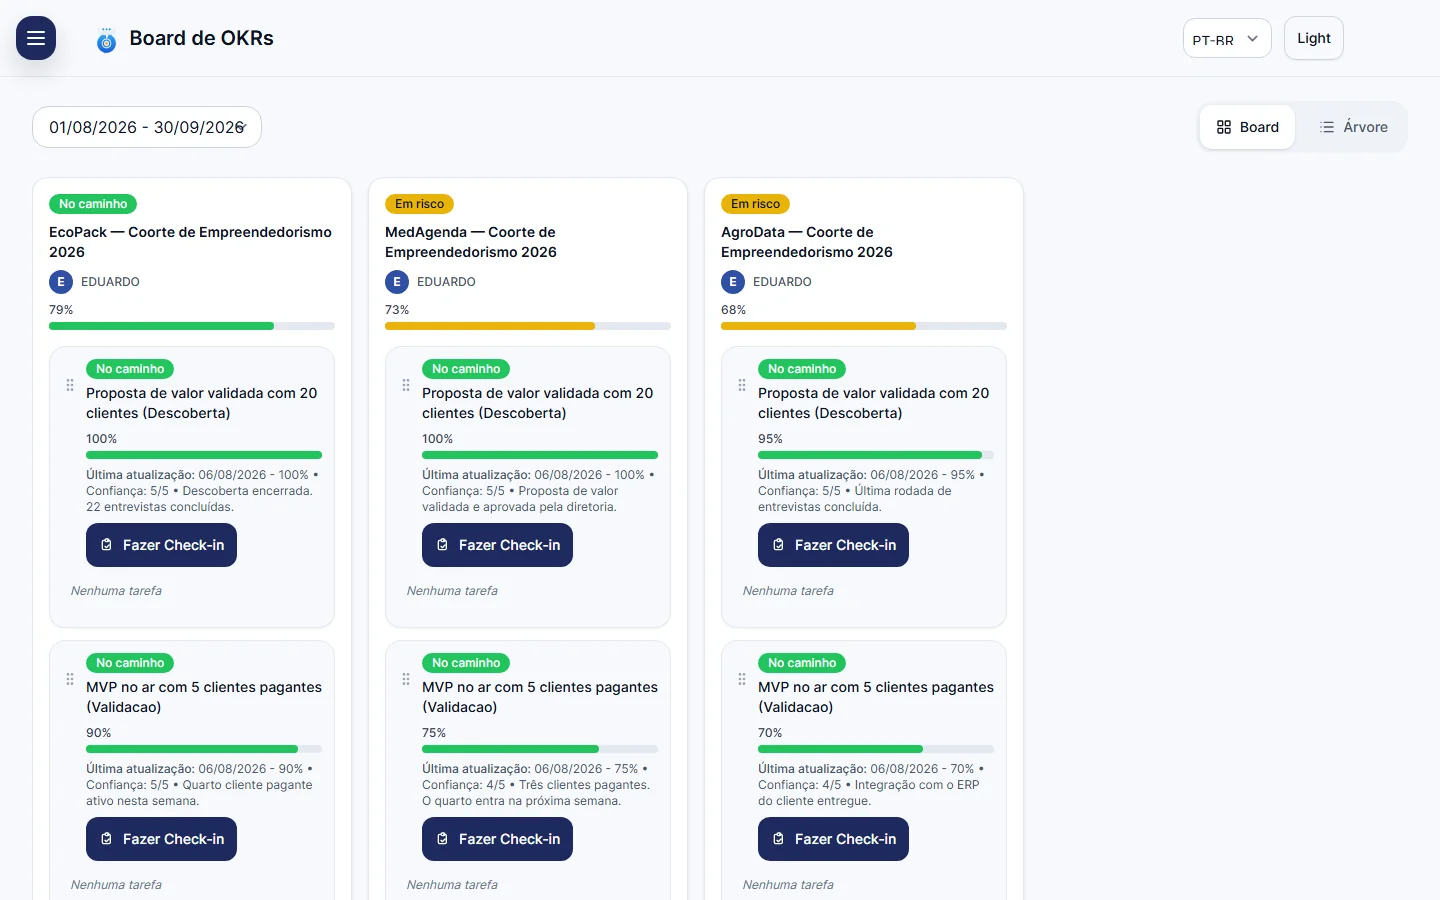Fazer Check-in on MedAgenda's Proposta de valor
This screenshot has height=900, width=1440.
(497, 545)
